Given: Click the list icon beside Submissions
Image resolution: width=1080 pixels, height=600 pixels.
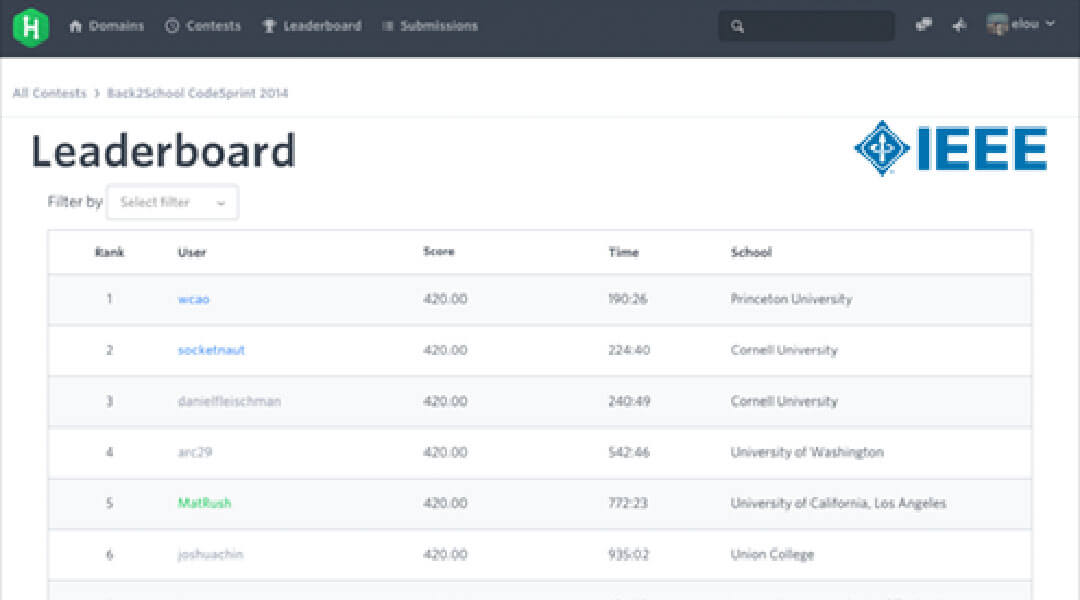Looking at the screenshot, I should tap(388, 26).
